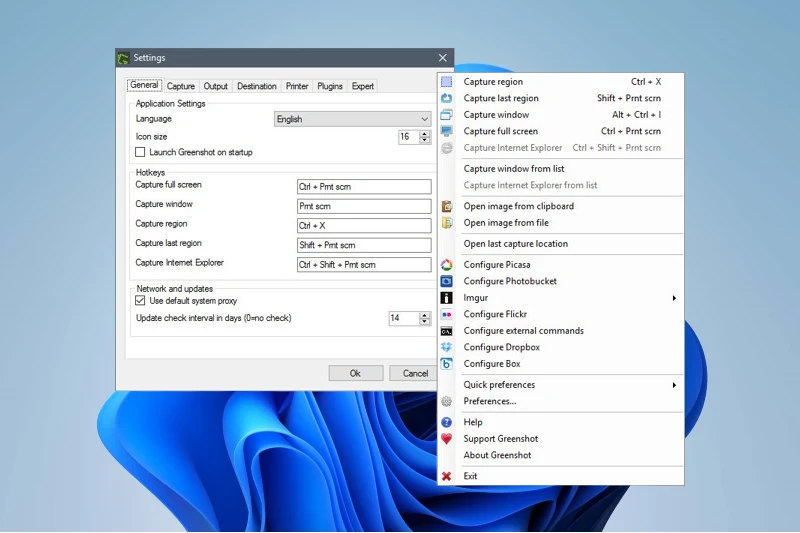This screenshot has height=533, width=800.
Task: Select Configure Flickr menu entry
Action: point(560,314)
